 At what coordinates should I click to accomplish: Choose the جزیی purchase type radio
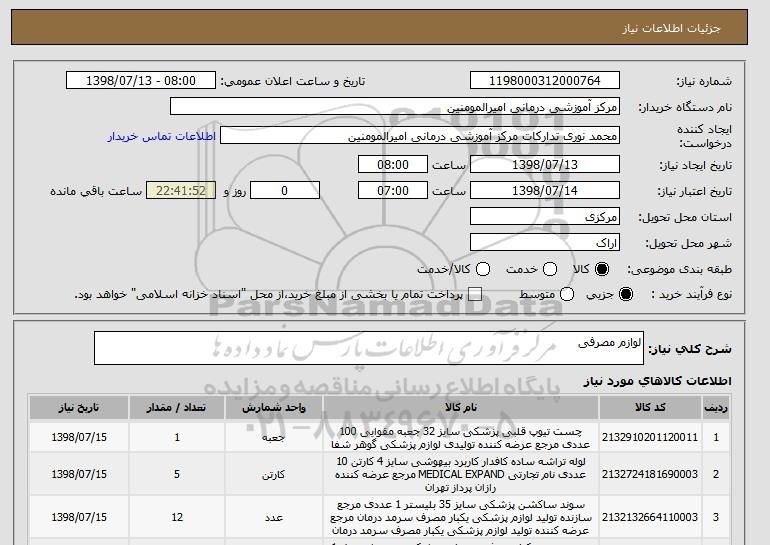(626, 294)
